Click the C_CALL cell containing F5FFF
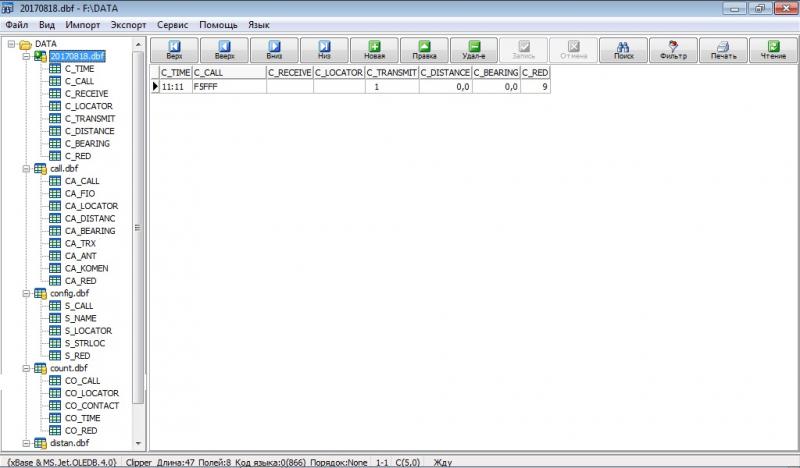This screenshot has width=800, height=468. (x=228, y=88)
